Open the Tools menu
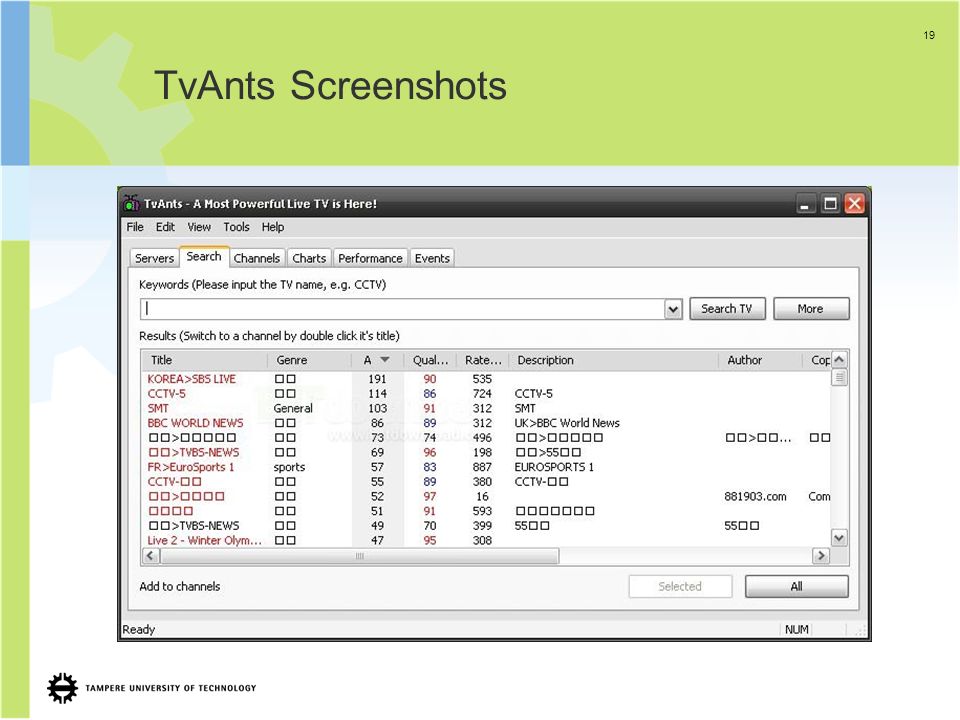This screenshot has height=720, width=960. coord(236,227)
